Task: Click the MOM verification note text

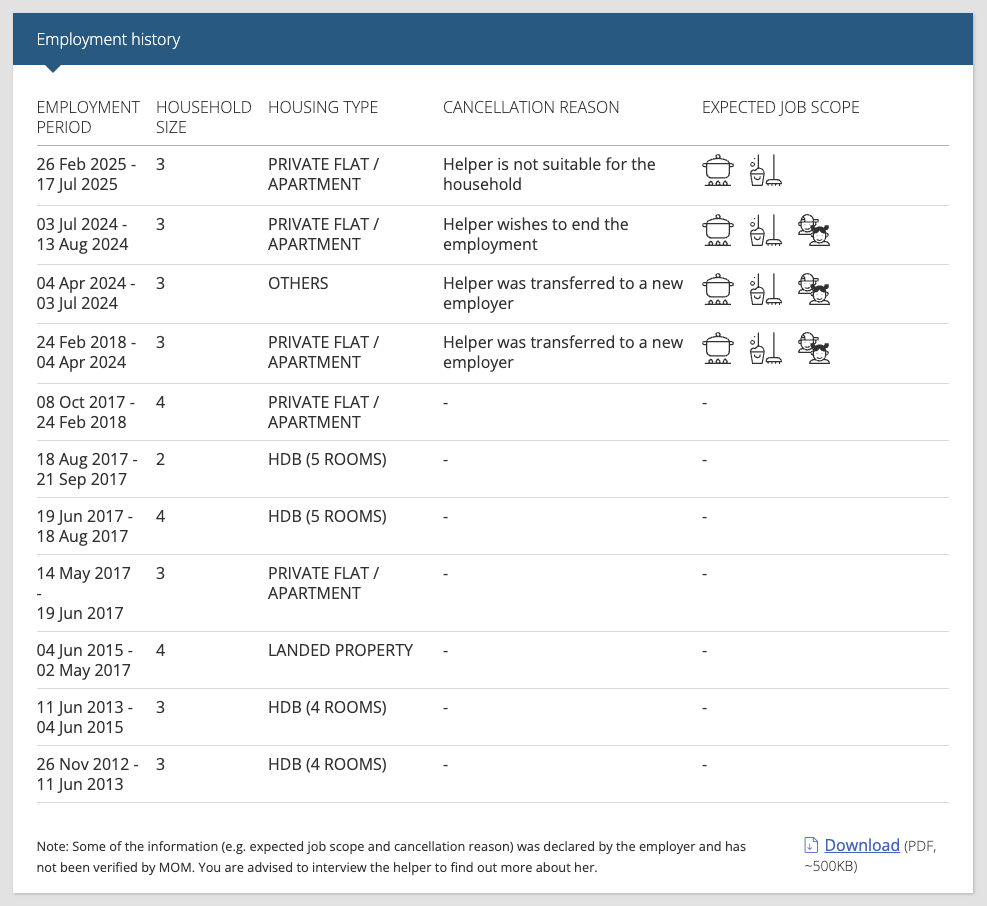Action: 391,857
